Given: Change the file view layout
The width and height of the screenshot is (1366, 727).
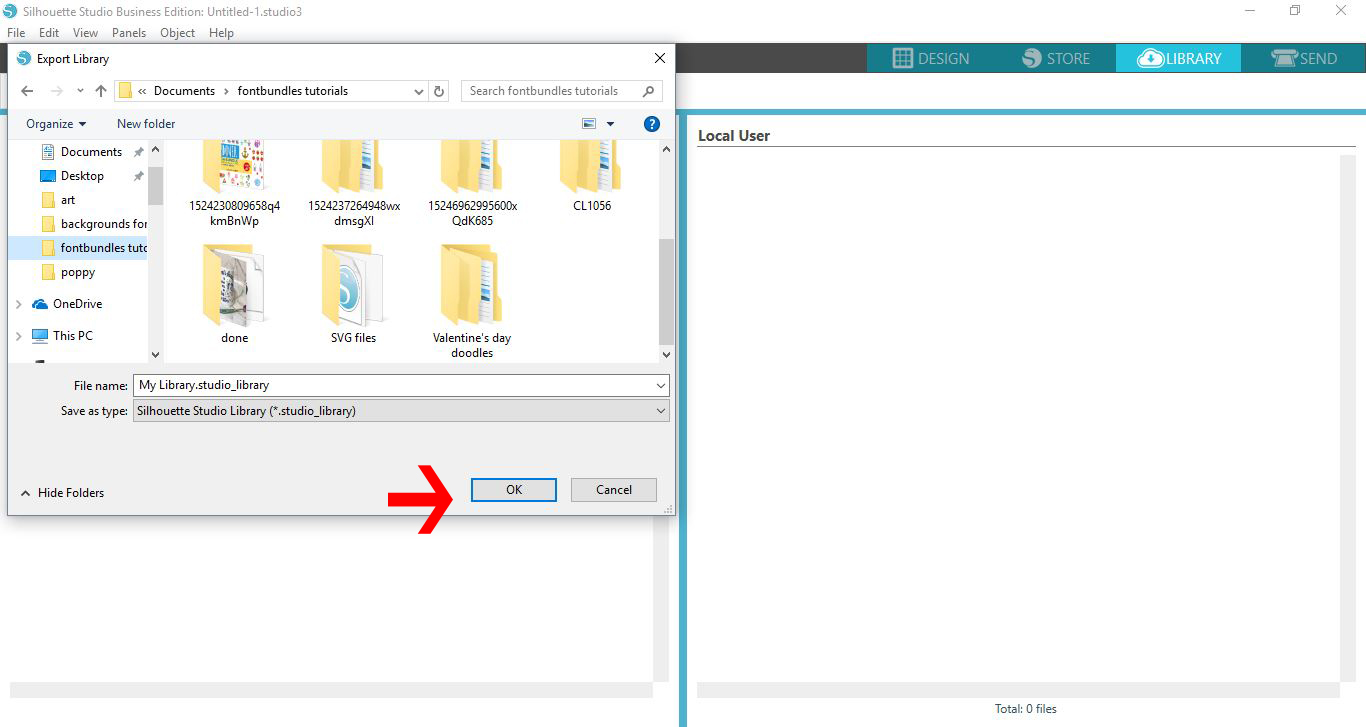Looking at the screenshot, I should tap(589, 123).
